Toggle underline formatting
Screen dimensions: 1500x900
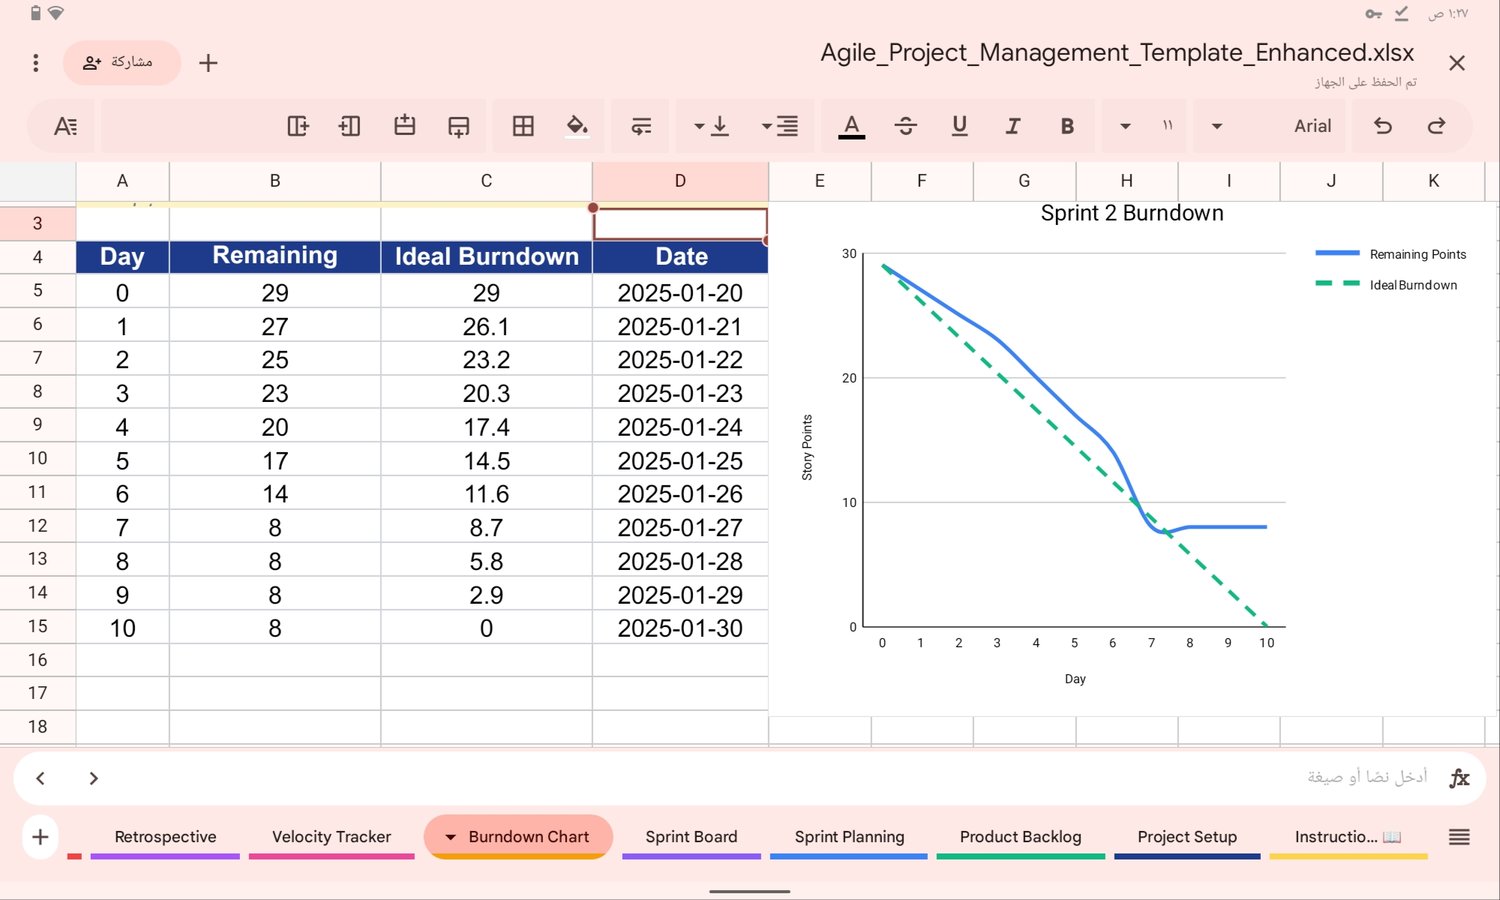(x=959, y=126)
